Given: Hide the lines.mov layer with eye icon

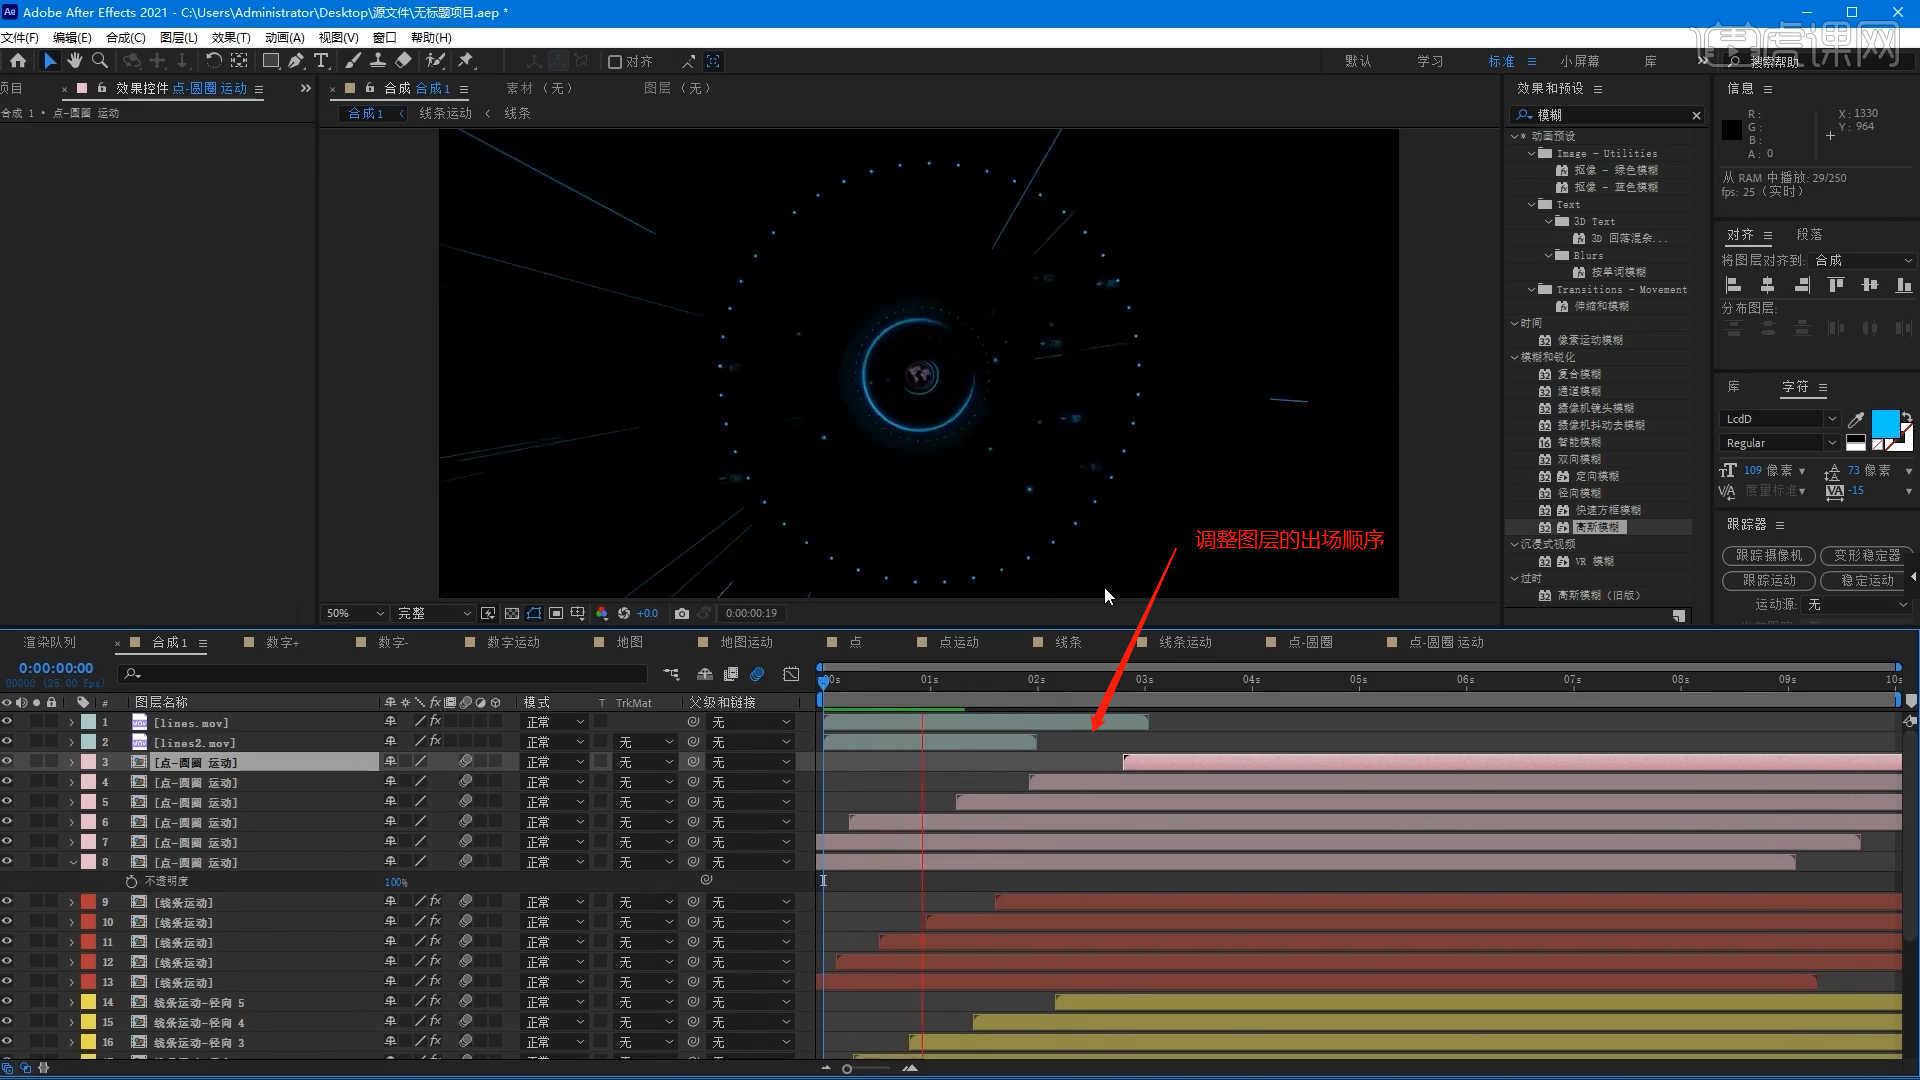Looking at the screenshot, I should (x=7, y=722).
